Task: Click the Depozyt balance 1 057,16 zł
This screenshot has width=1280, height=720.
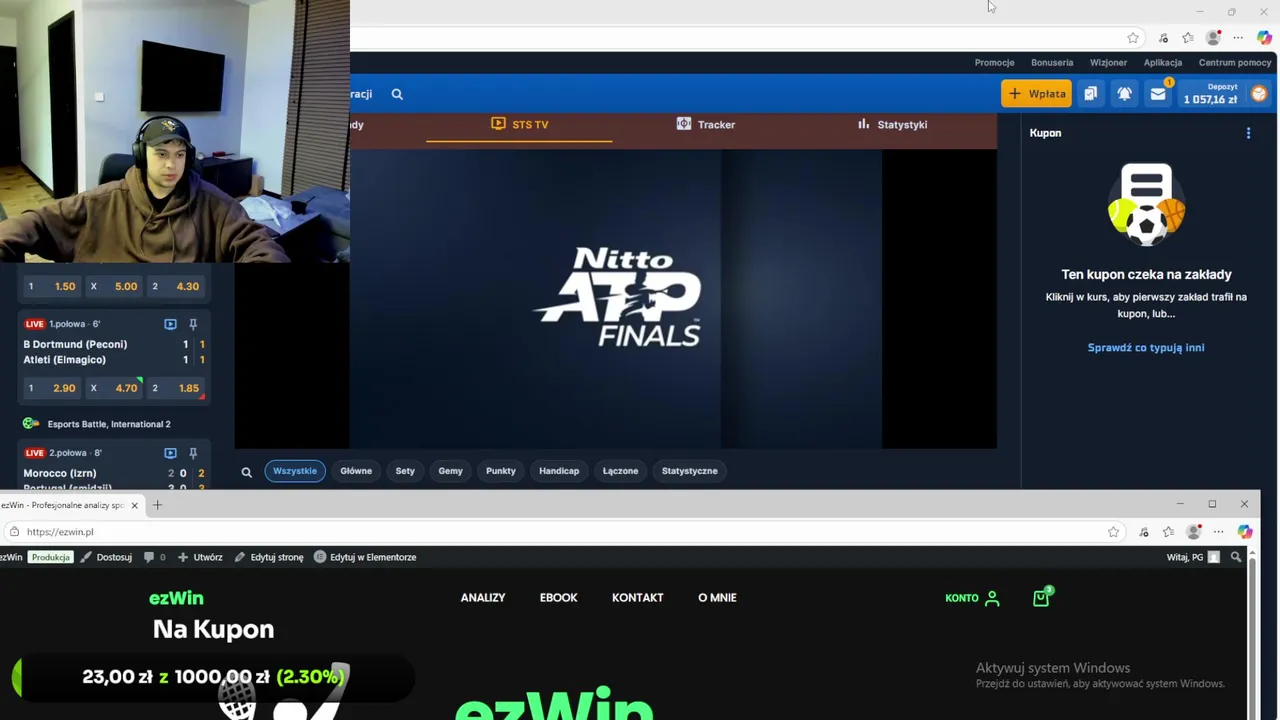Action: pyautogui.click(x=1210, y=94)
